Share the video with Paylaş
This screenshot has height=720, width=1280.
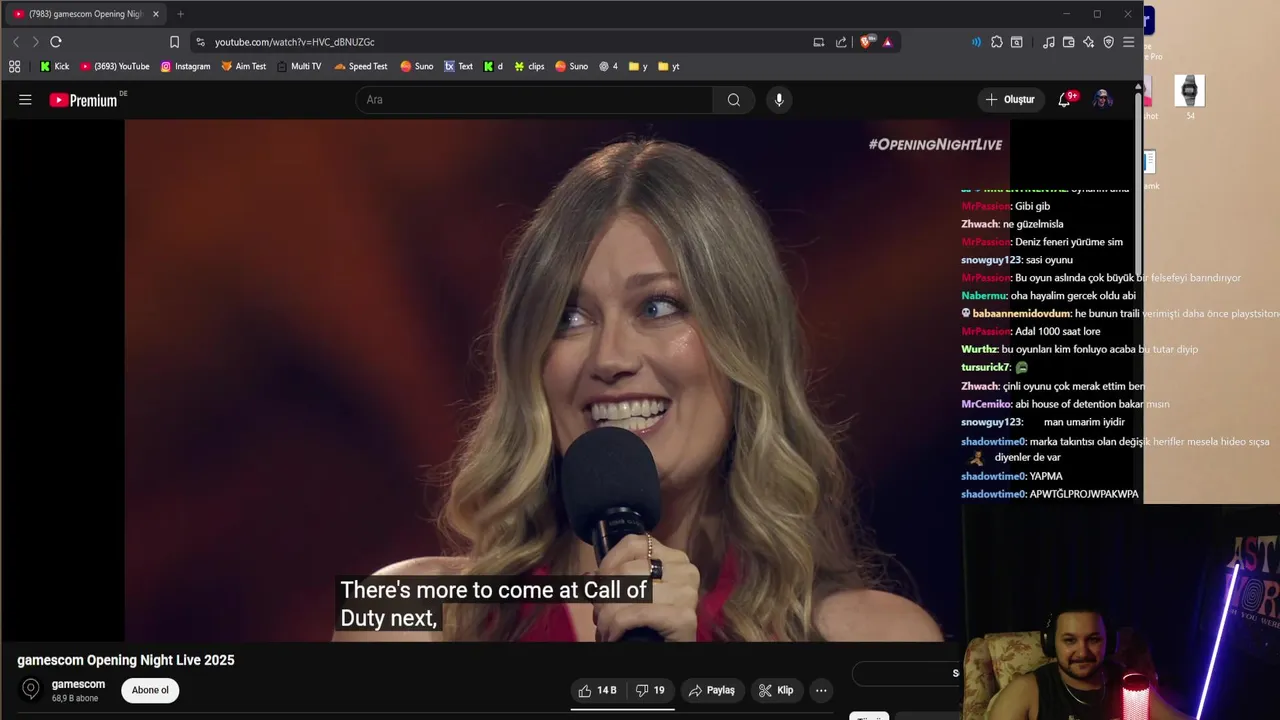712,690
